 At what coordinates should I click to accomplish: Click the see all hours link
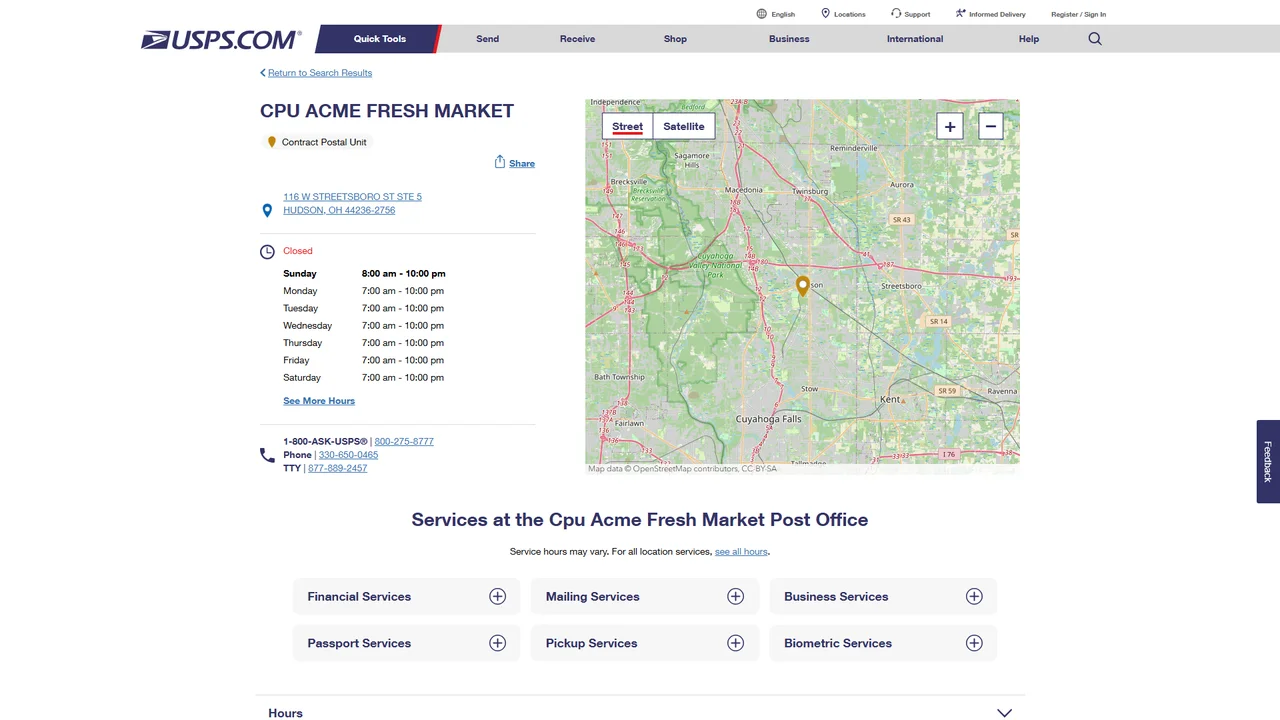(x=741, y=552)
